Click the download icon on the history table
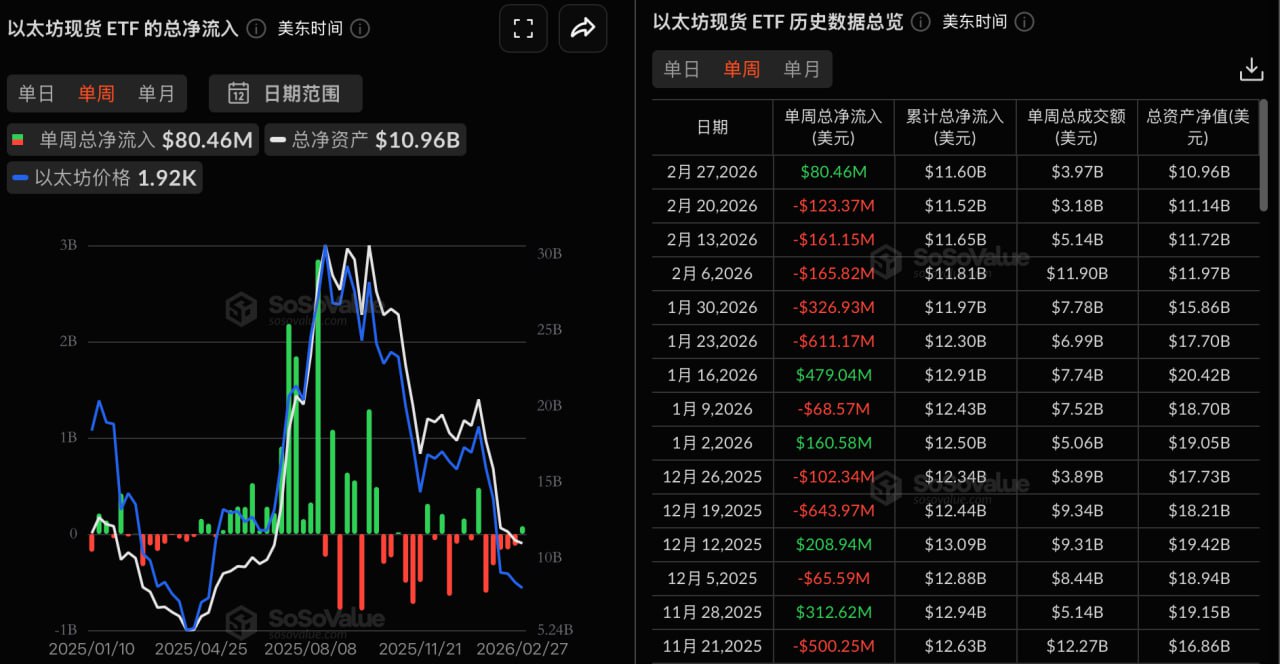Screen dimensions: 1280x664 click(1251, 69)
